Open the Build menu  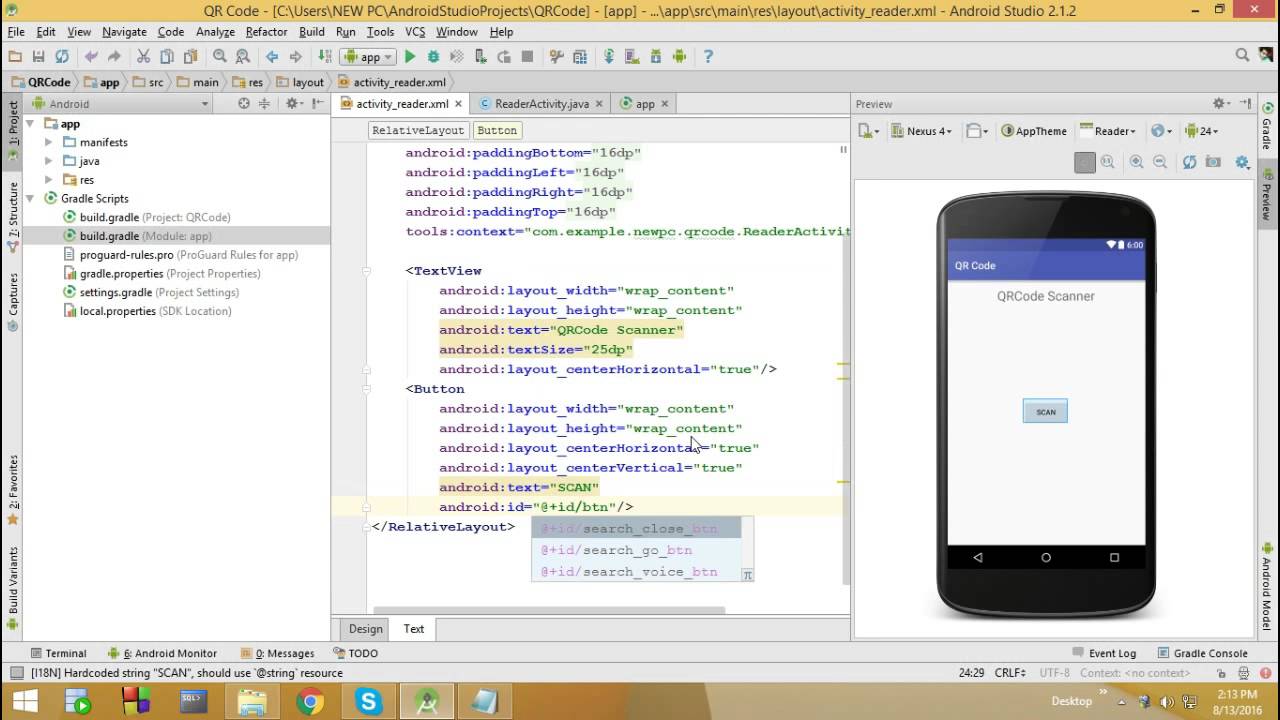(312, 32)
